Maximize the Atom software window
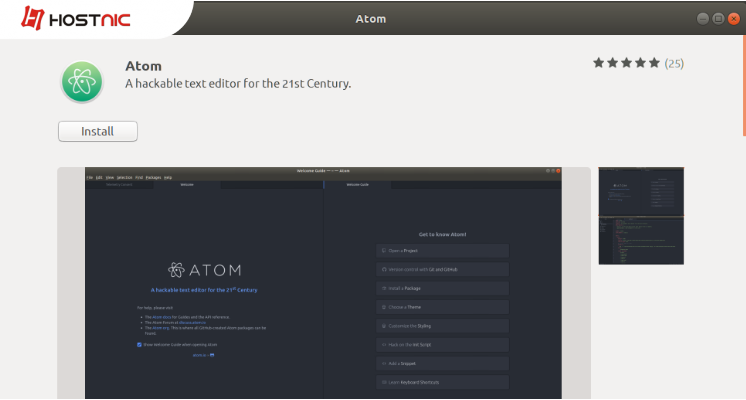Viewport: 746px width, 400px height. (x=718, y=19)
